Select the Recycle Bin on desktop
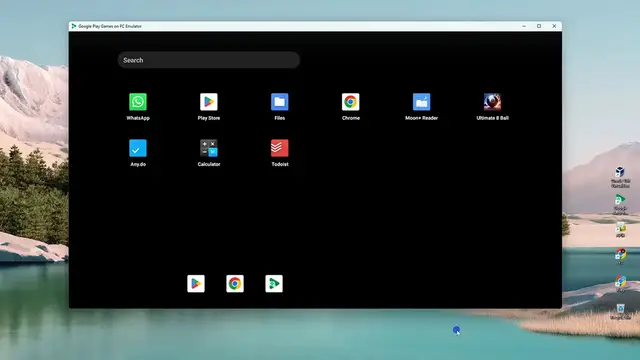The width and height of the screenshot is (640, 360). coord(620,311)
